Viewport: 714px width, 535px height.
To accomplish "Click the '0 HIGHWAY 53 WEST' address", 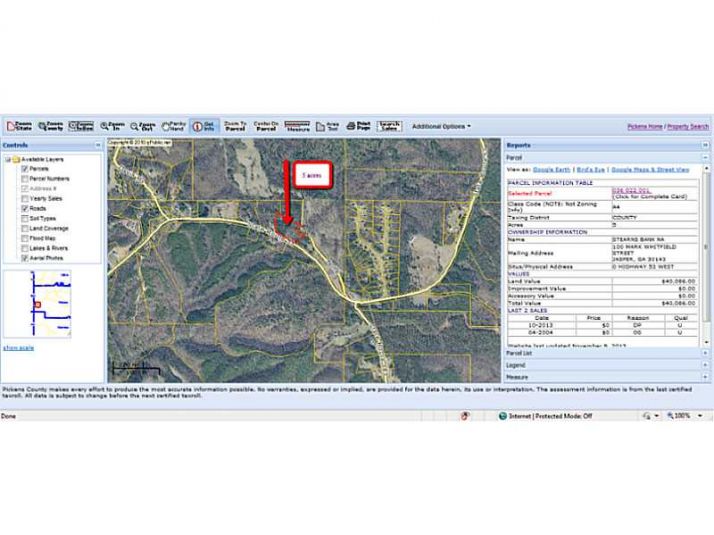I will (642, 267).
